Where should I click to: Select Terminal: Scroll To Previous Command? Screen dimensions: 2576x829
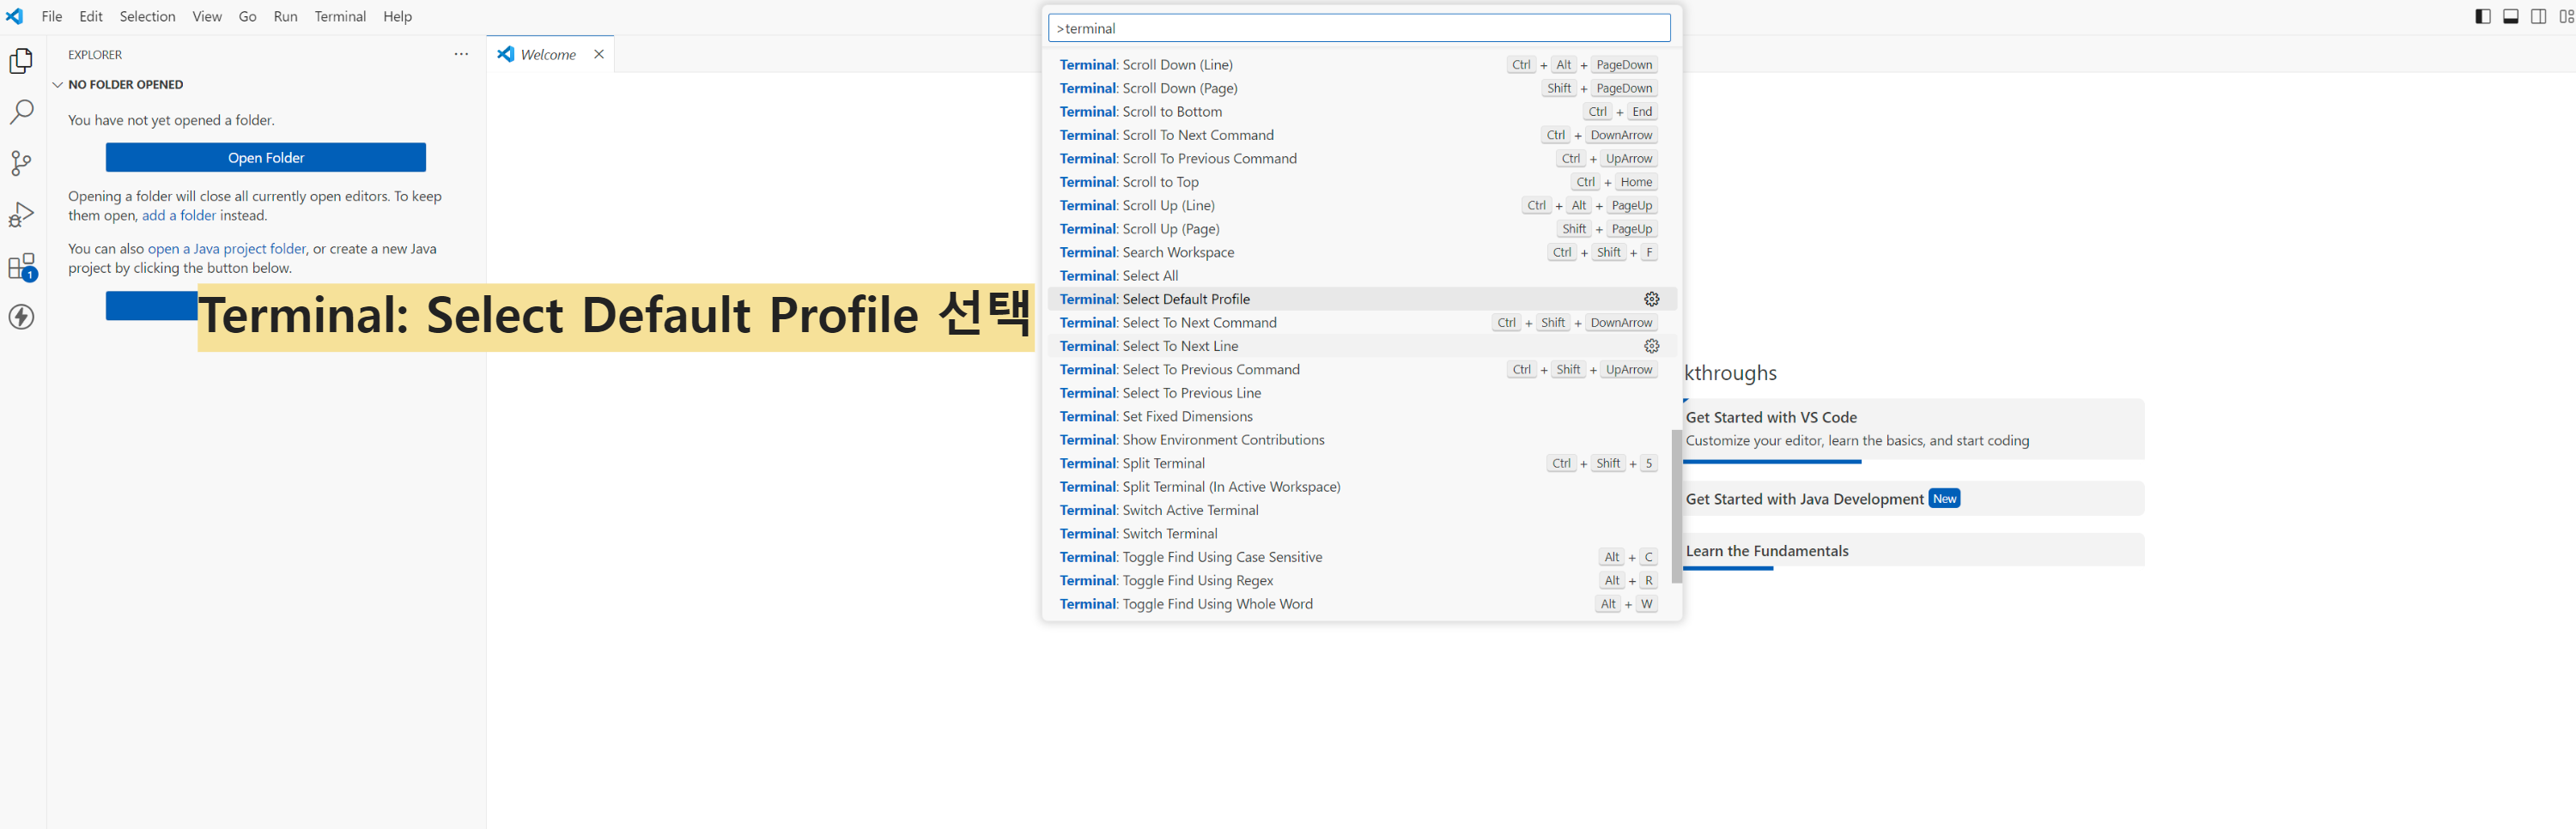point(1362,159)
